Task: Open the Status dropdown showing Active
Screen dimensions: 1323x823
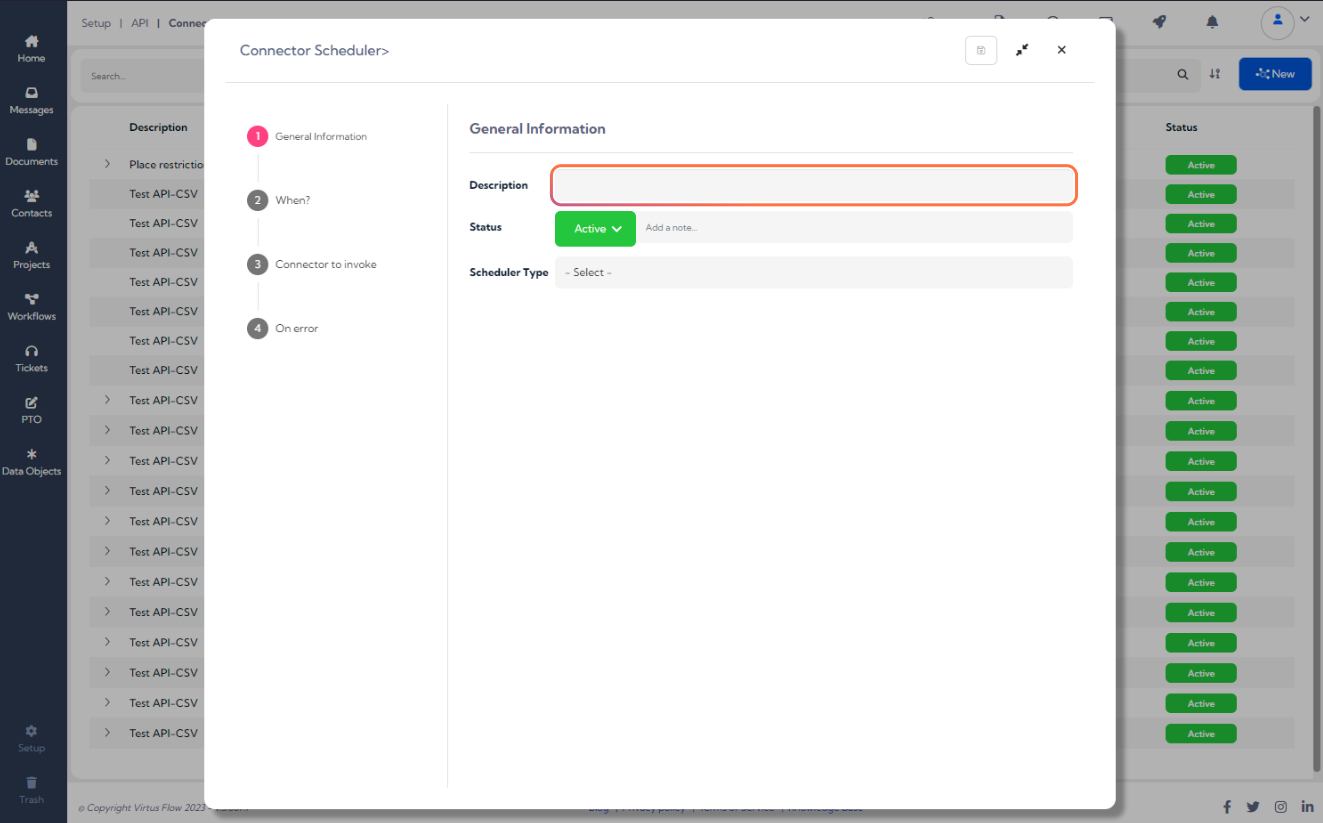Action: click(x=595, y=228)
